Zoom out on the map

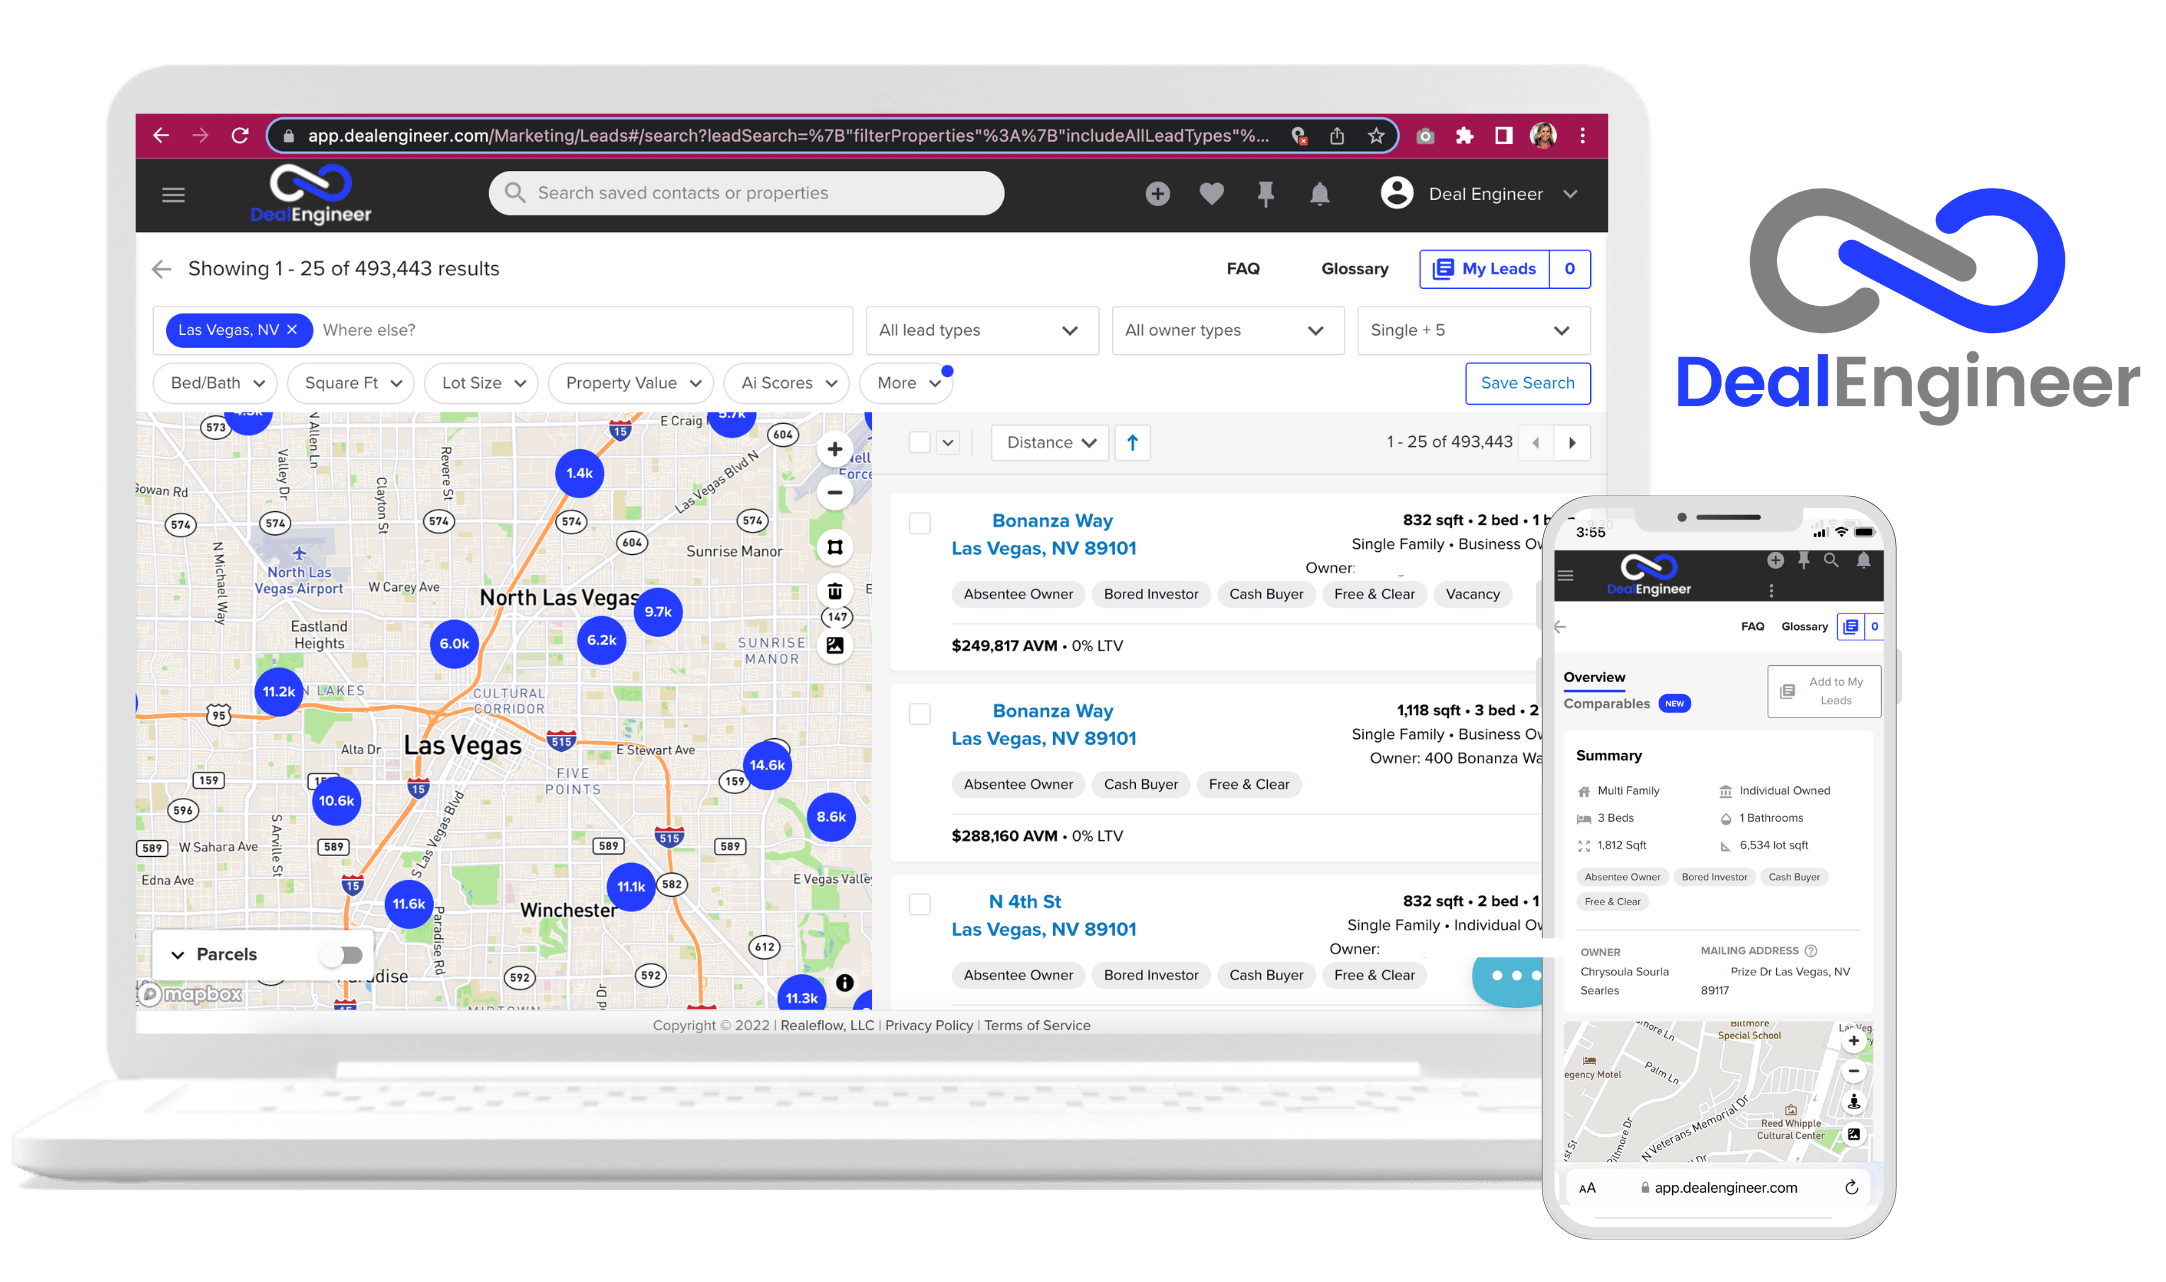coord(834,492)
